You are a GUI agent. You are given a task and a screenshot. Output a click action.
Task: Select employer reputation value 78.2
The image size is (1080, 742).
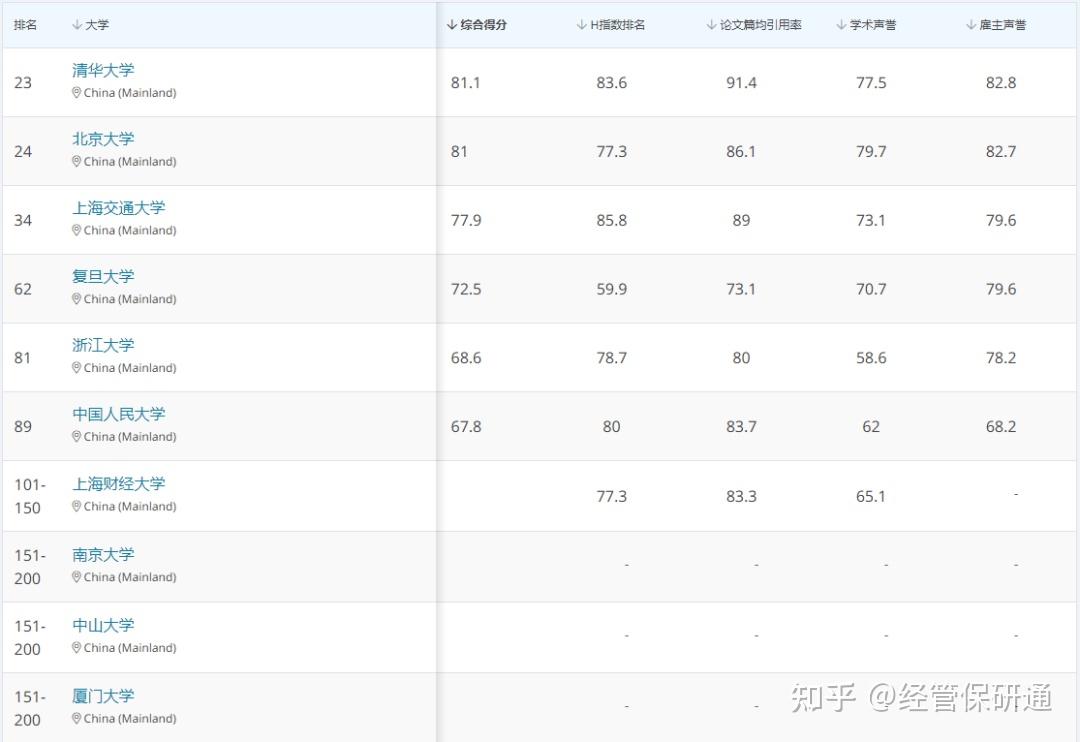(1001, 358)
